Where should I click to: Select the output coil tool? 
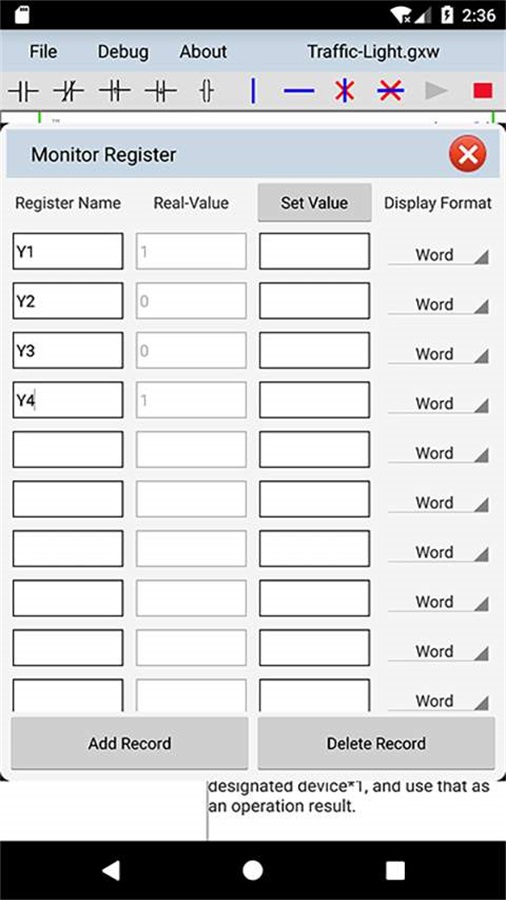207,91
